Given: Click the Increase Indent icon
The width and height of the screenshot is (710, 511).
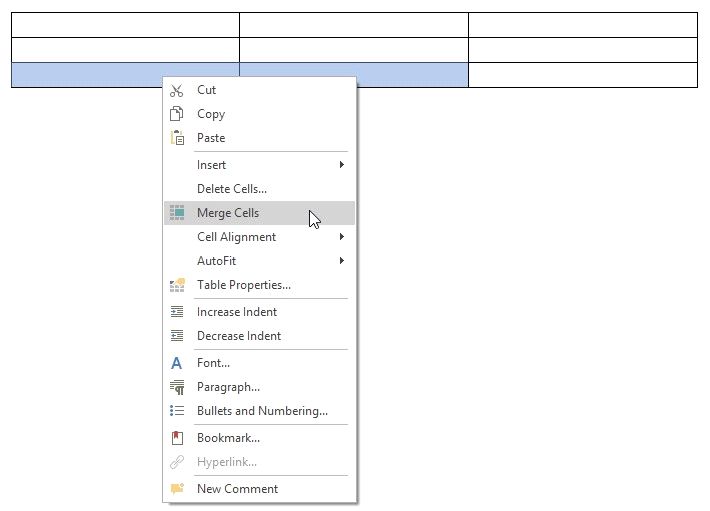Looking at the screenshot, I should 177,312.
